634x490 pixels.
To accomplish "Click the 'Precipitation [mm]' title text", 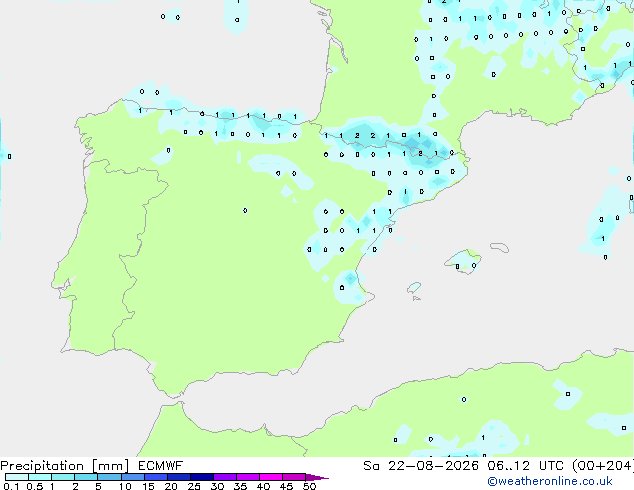I will pos(65,466).
